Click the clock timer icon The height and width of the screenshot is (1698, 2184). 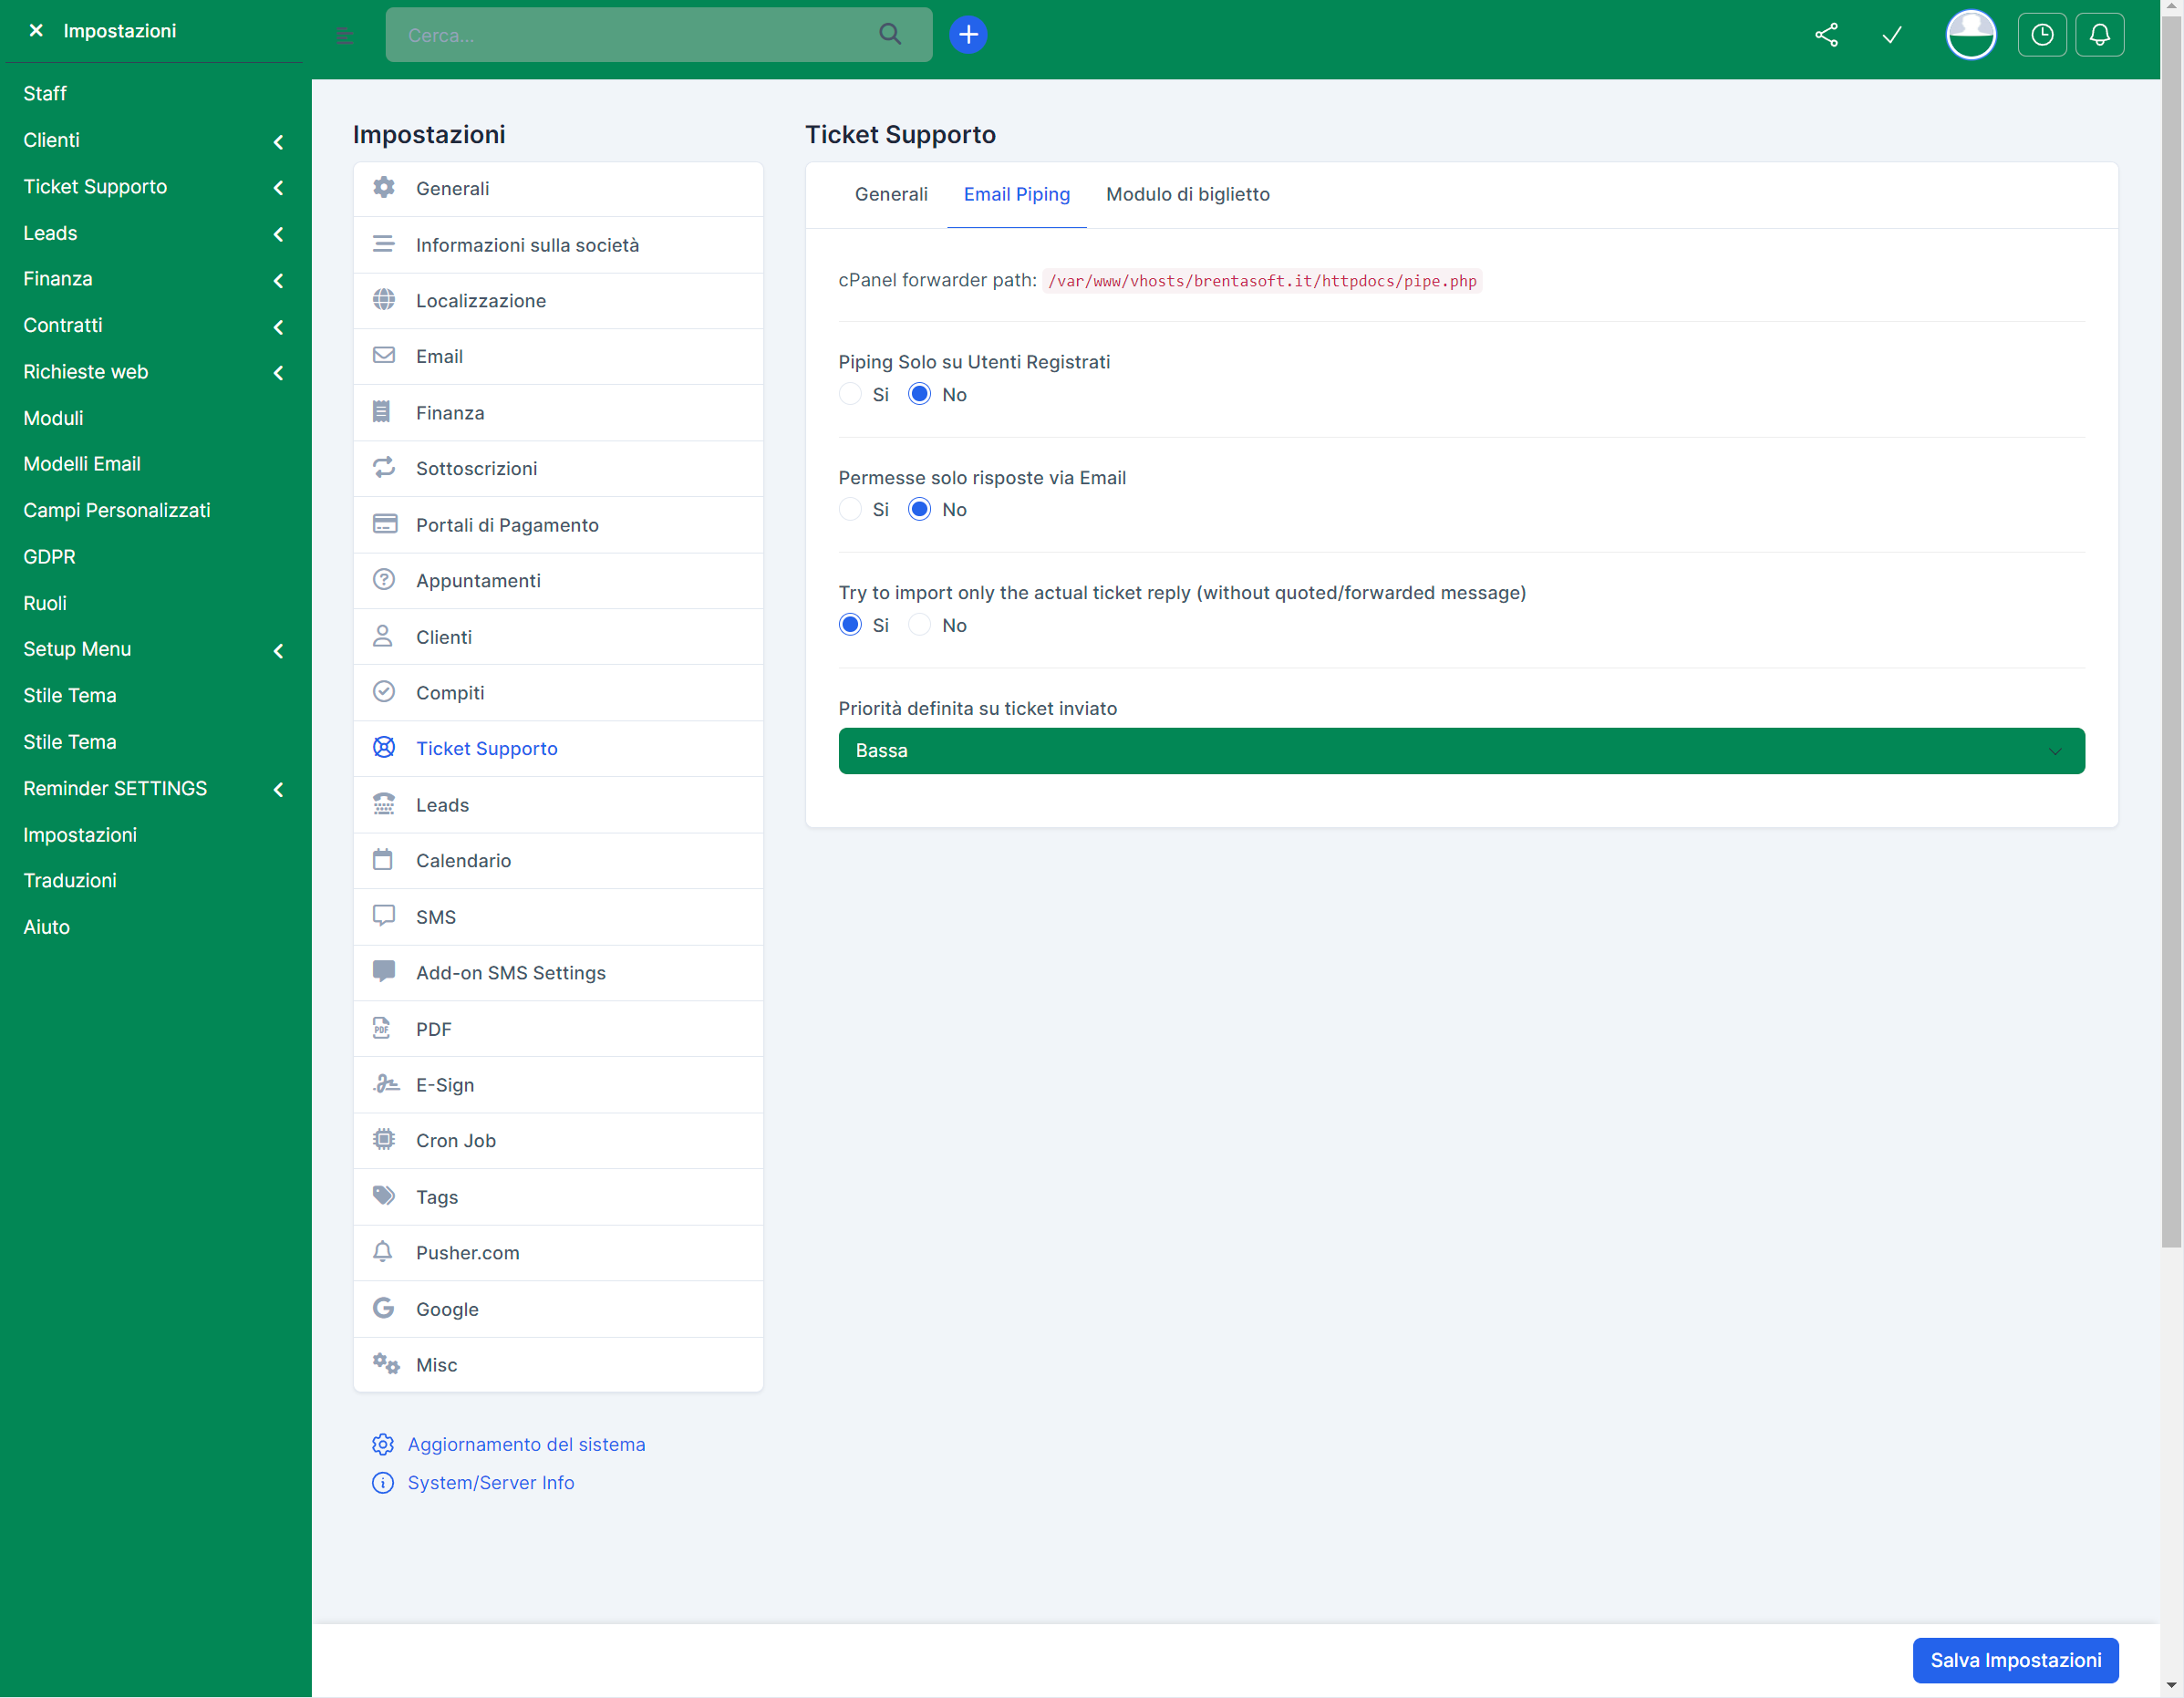[2041, 35]
